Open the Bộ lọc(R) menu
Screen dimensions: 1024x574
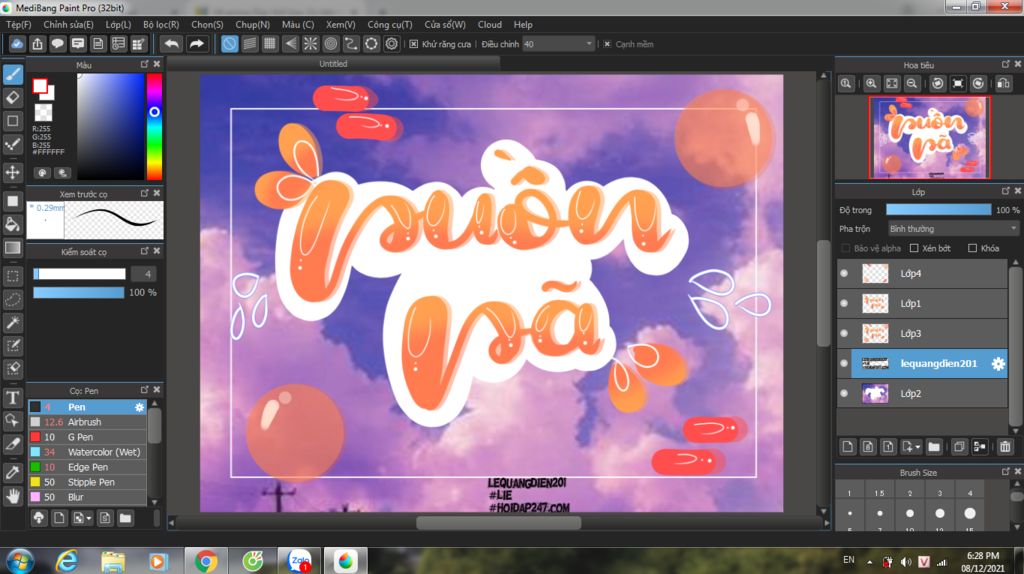[161, 24]
